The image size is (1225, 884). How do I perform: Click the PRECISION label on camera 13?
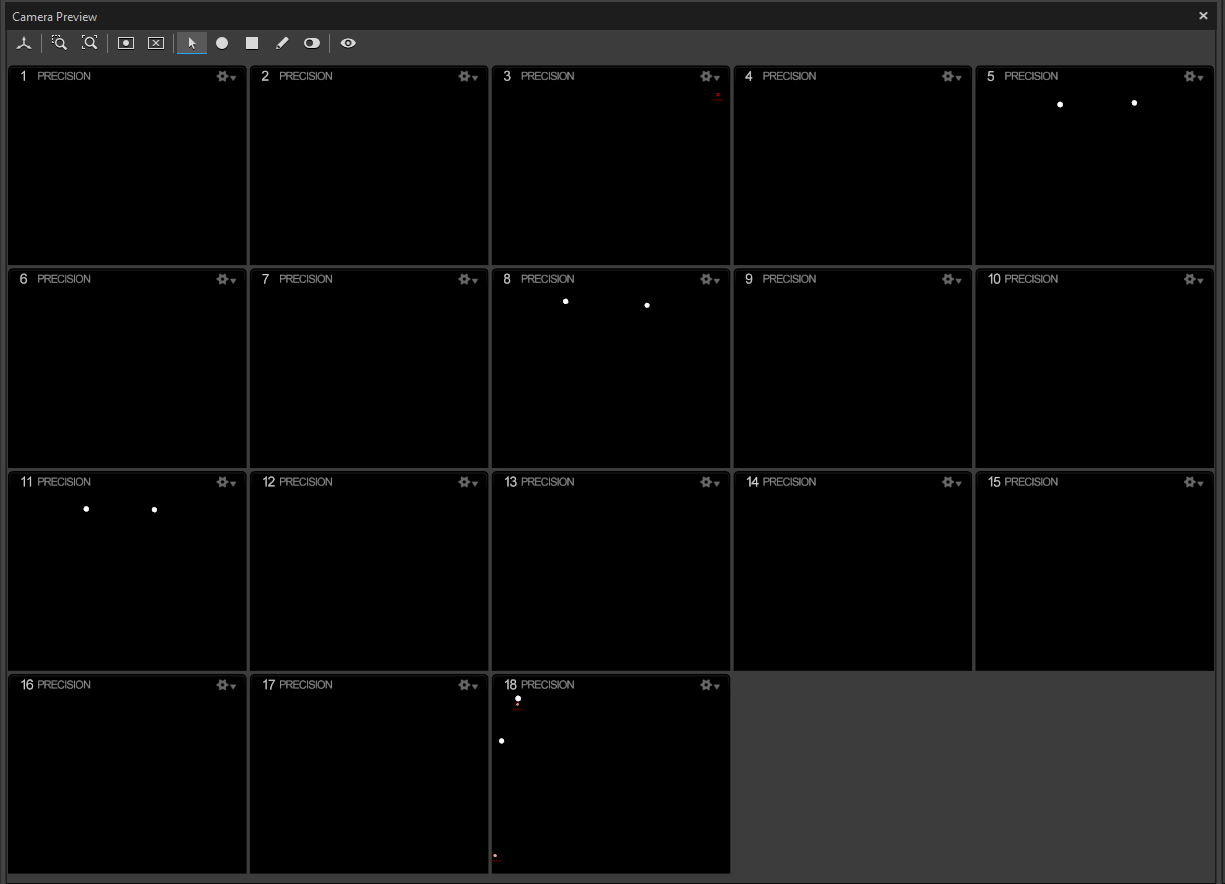pos(547,482)
